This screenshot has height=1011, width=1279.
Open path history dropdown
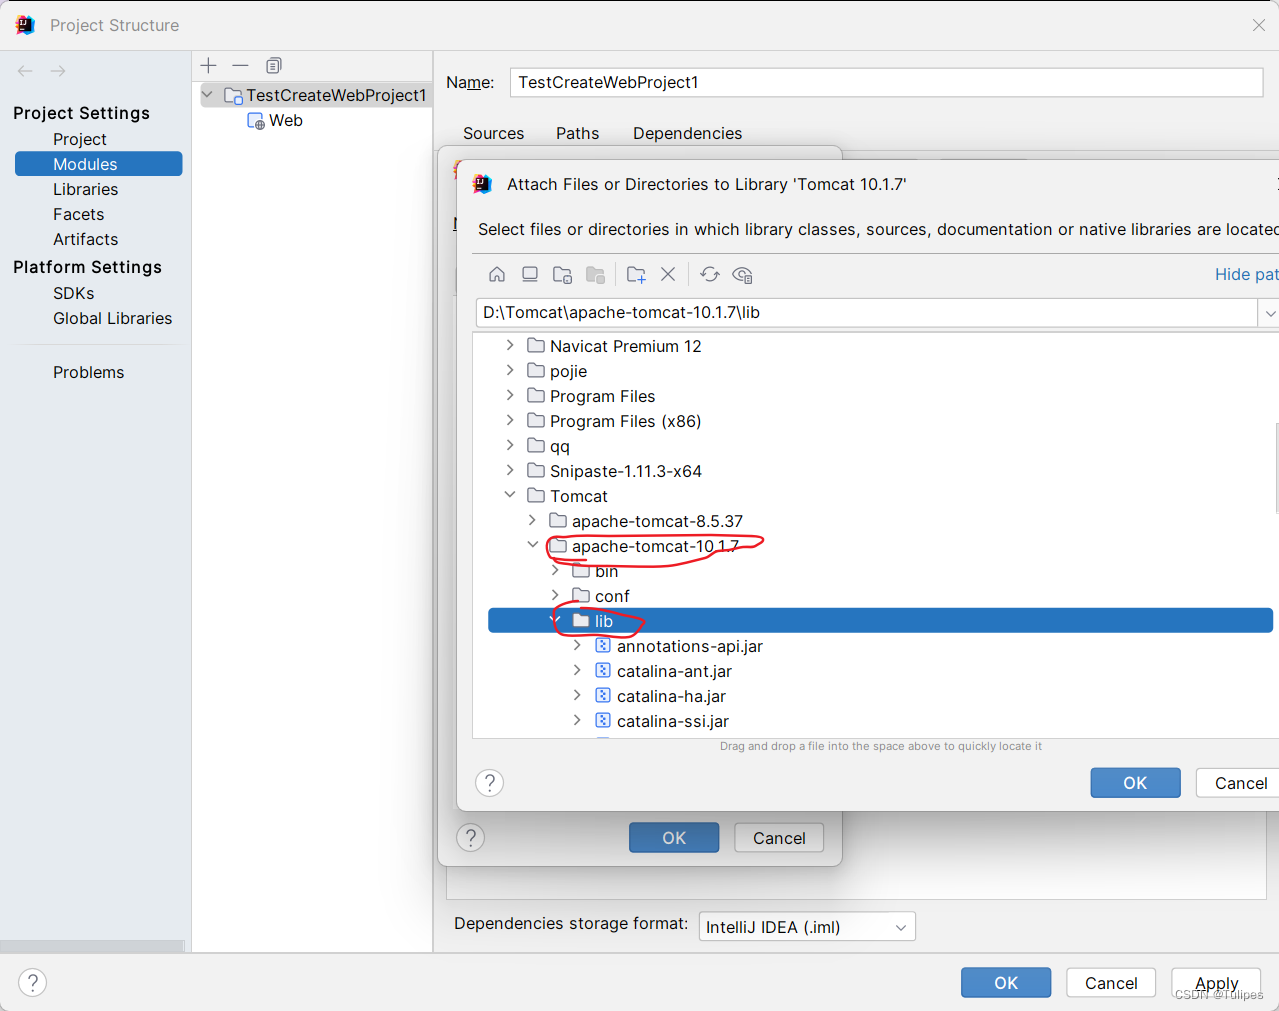(x=1269, y=313)
